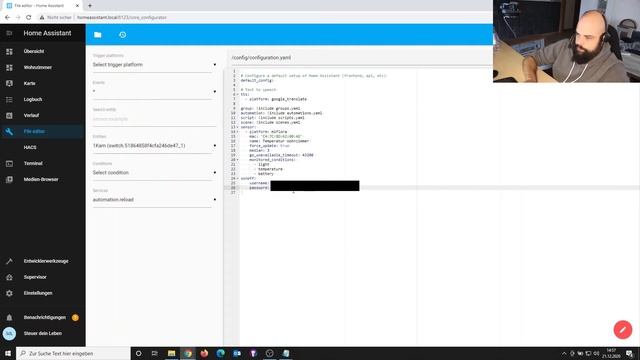Reload the browser page

tap(29, 18)
